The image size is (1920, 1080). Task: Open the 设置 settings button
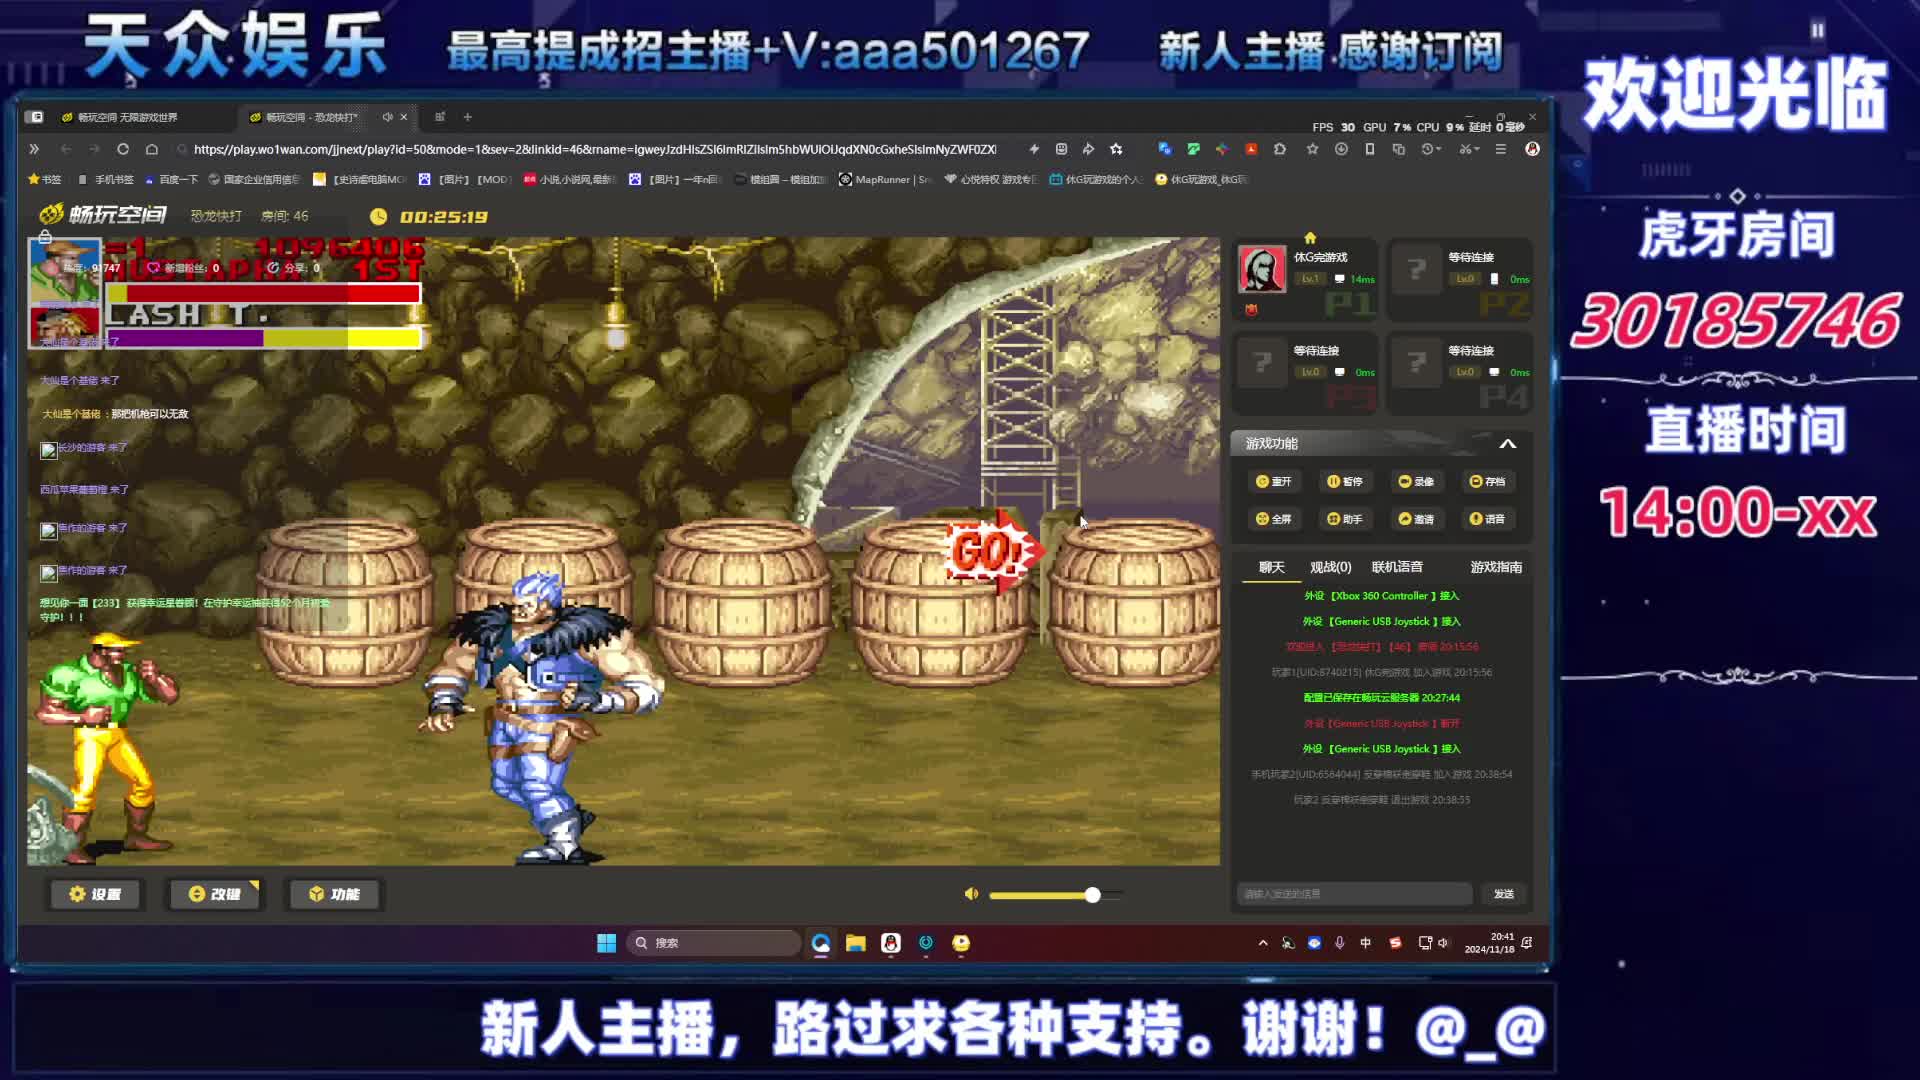coord(95,894)
